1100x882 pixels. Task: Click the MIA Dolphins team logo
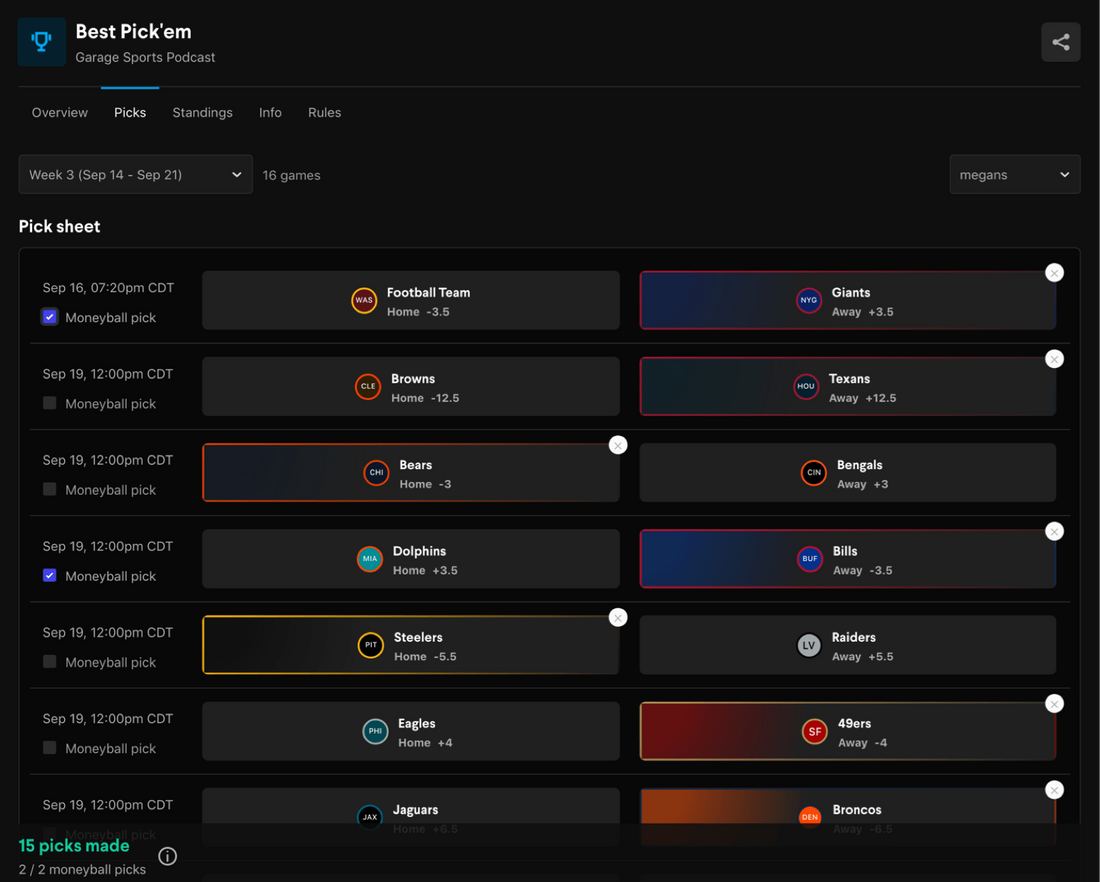point(370,558)
